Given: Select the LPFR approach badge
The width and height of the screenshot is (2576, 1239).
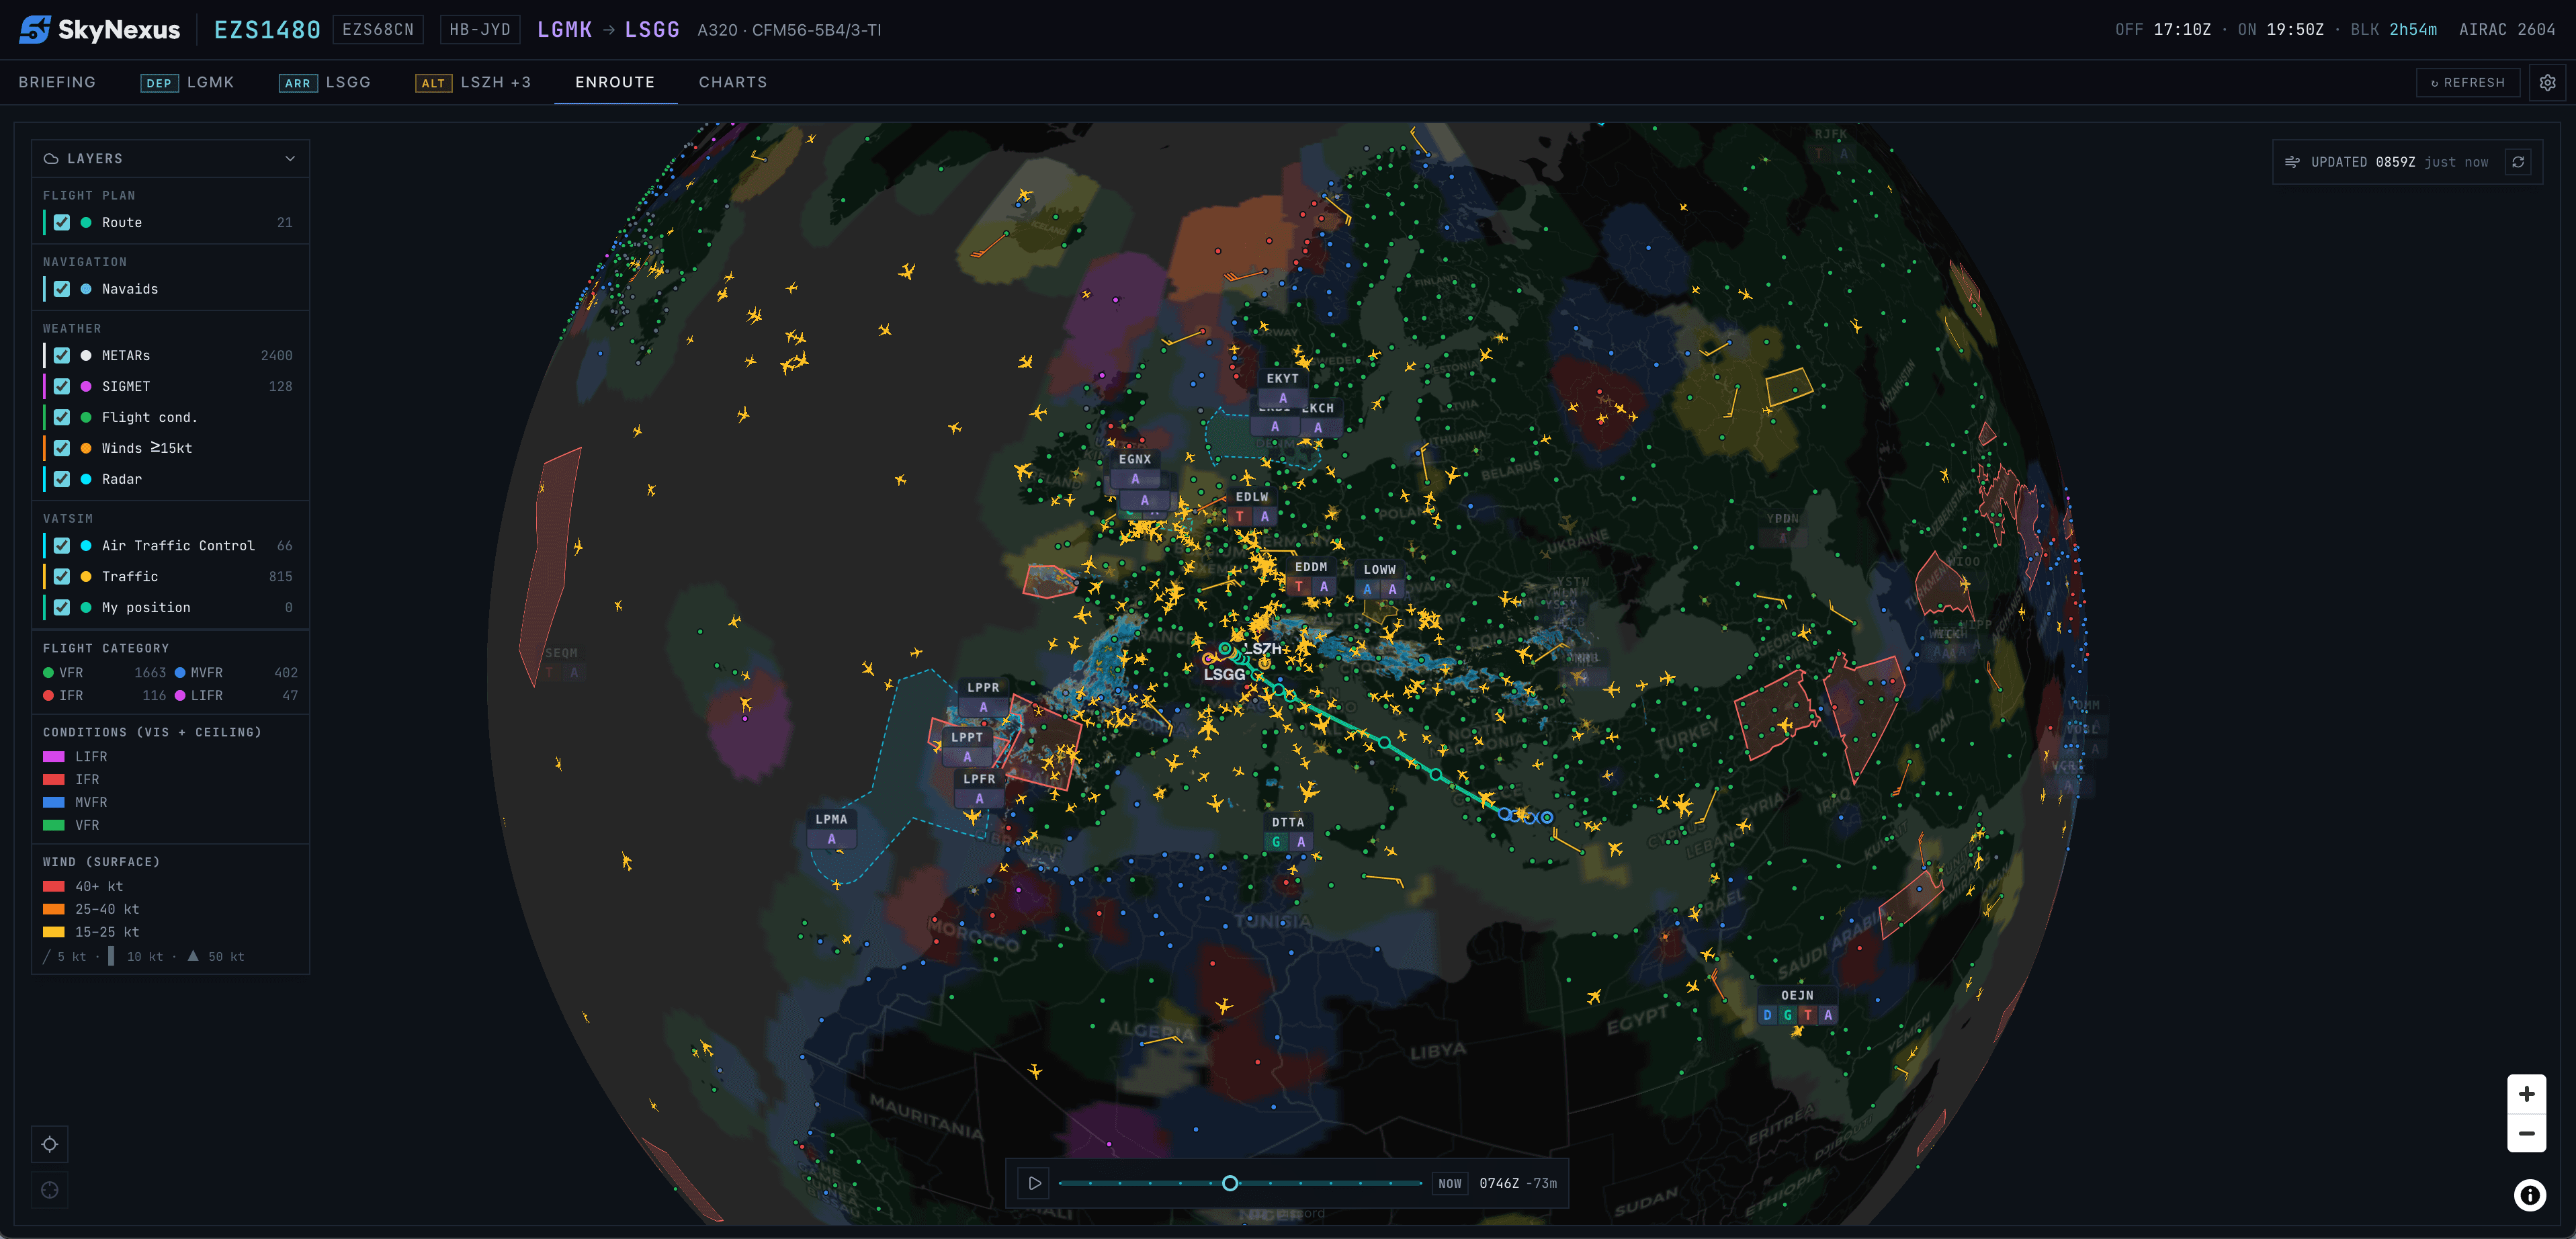Looking at the screenshot, I should click(979, 798).
